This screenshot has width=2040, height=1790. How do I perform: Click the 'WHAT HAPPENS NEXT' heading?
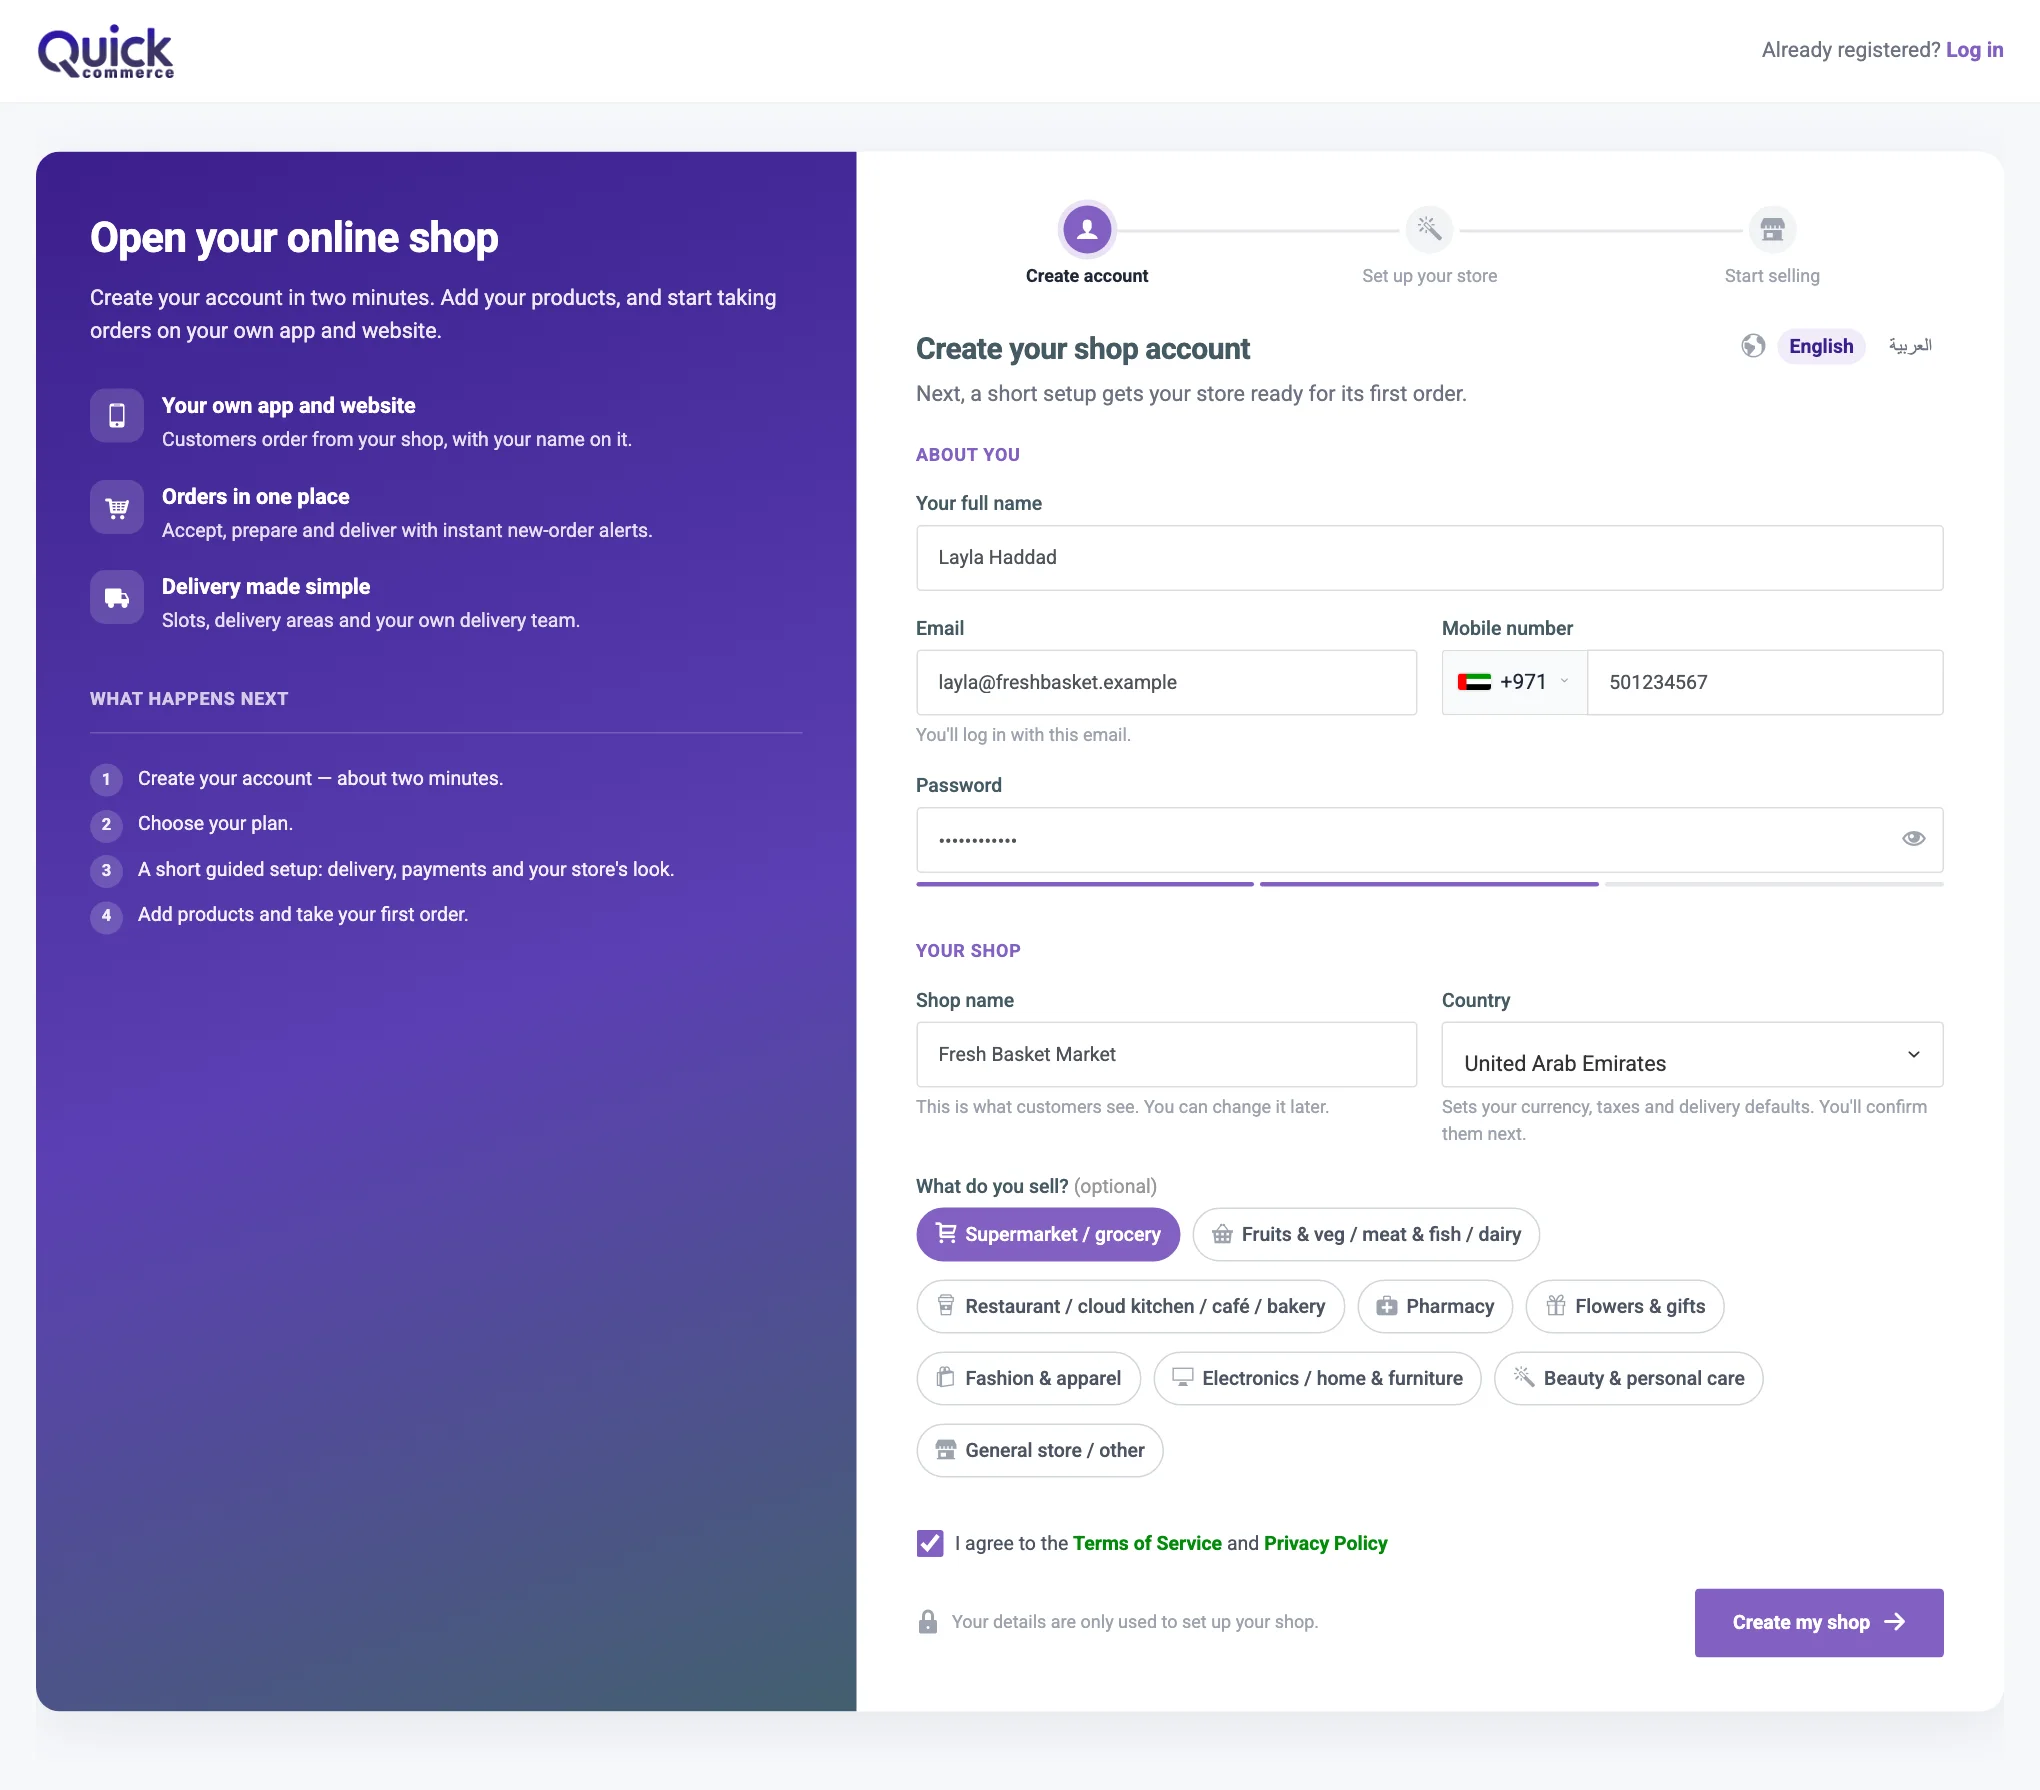point(189,699)
